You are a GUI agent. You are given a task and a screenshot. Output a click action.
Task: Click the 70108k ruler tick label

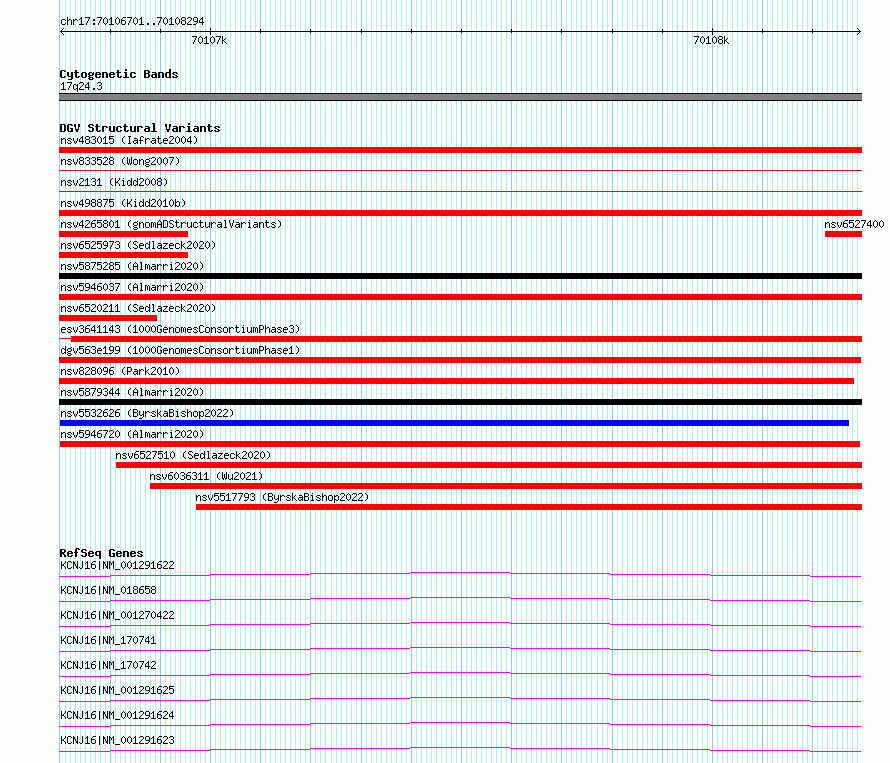711,40
